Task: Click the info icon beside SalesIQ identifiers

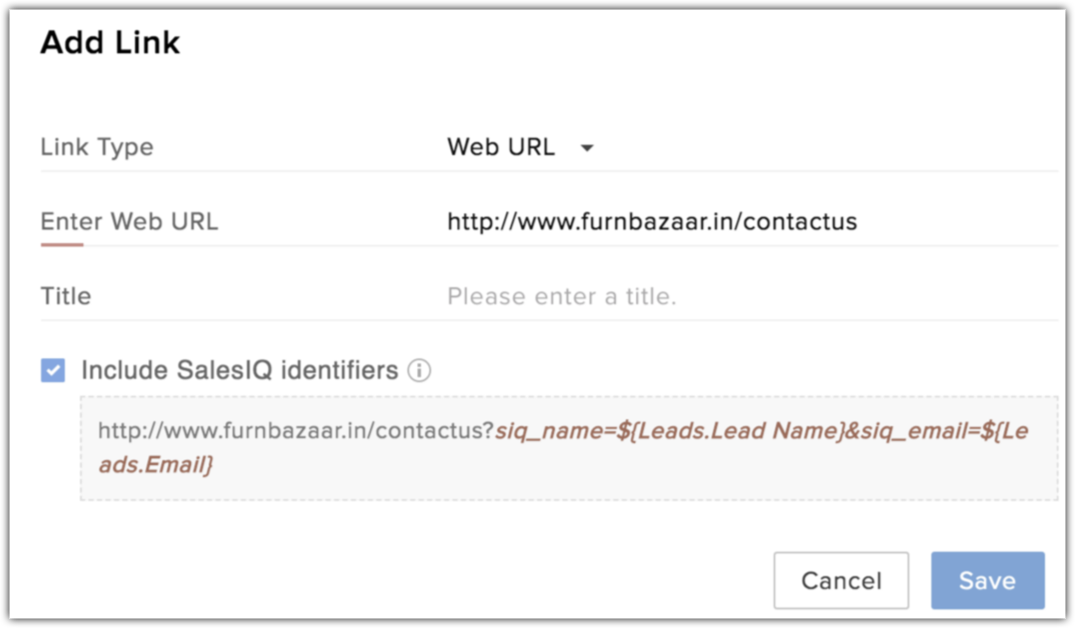Action: coord(420,371)
